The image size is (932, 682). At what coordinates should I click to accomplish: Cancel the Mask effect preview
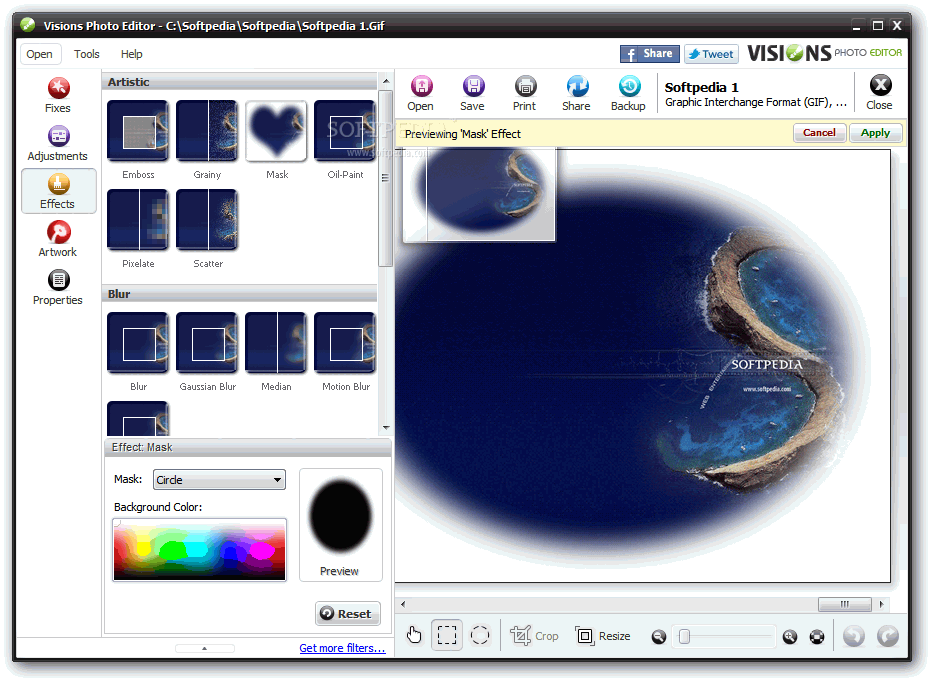(x=820, y=133)
